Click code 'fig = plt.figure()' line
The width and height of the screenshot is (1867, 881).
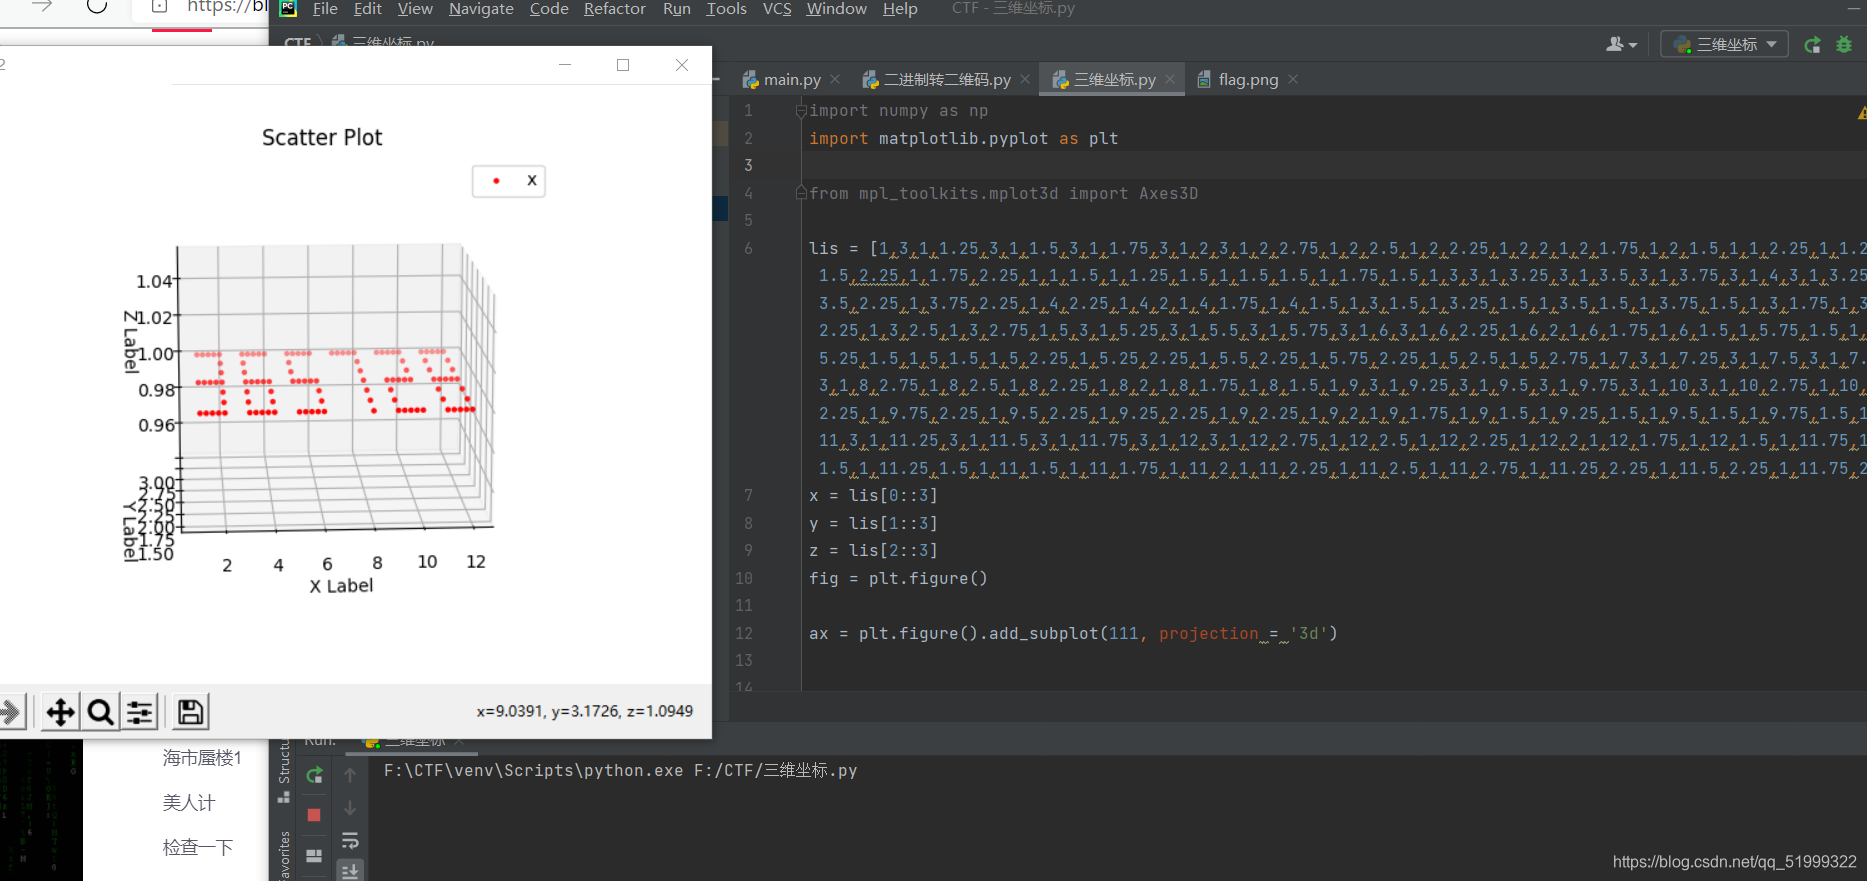898,578
